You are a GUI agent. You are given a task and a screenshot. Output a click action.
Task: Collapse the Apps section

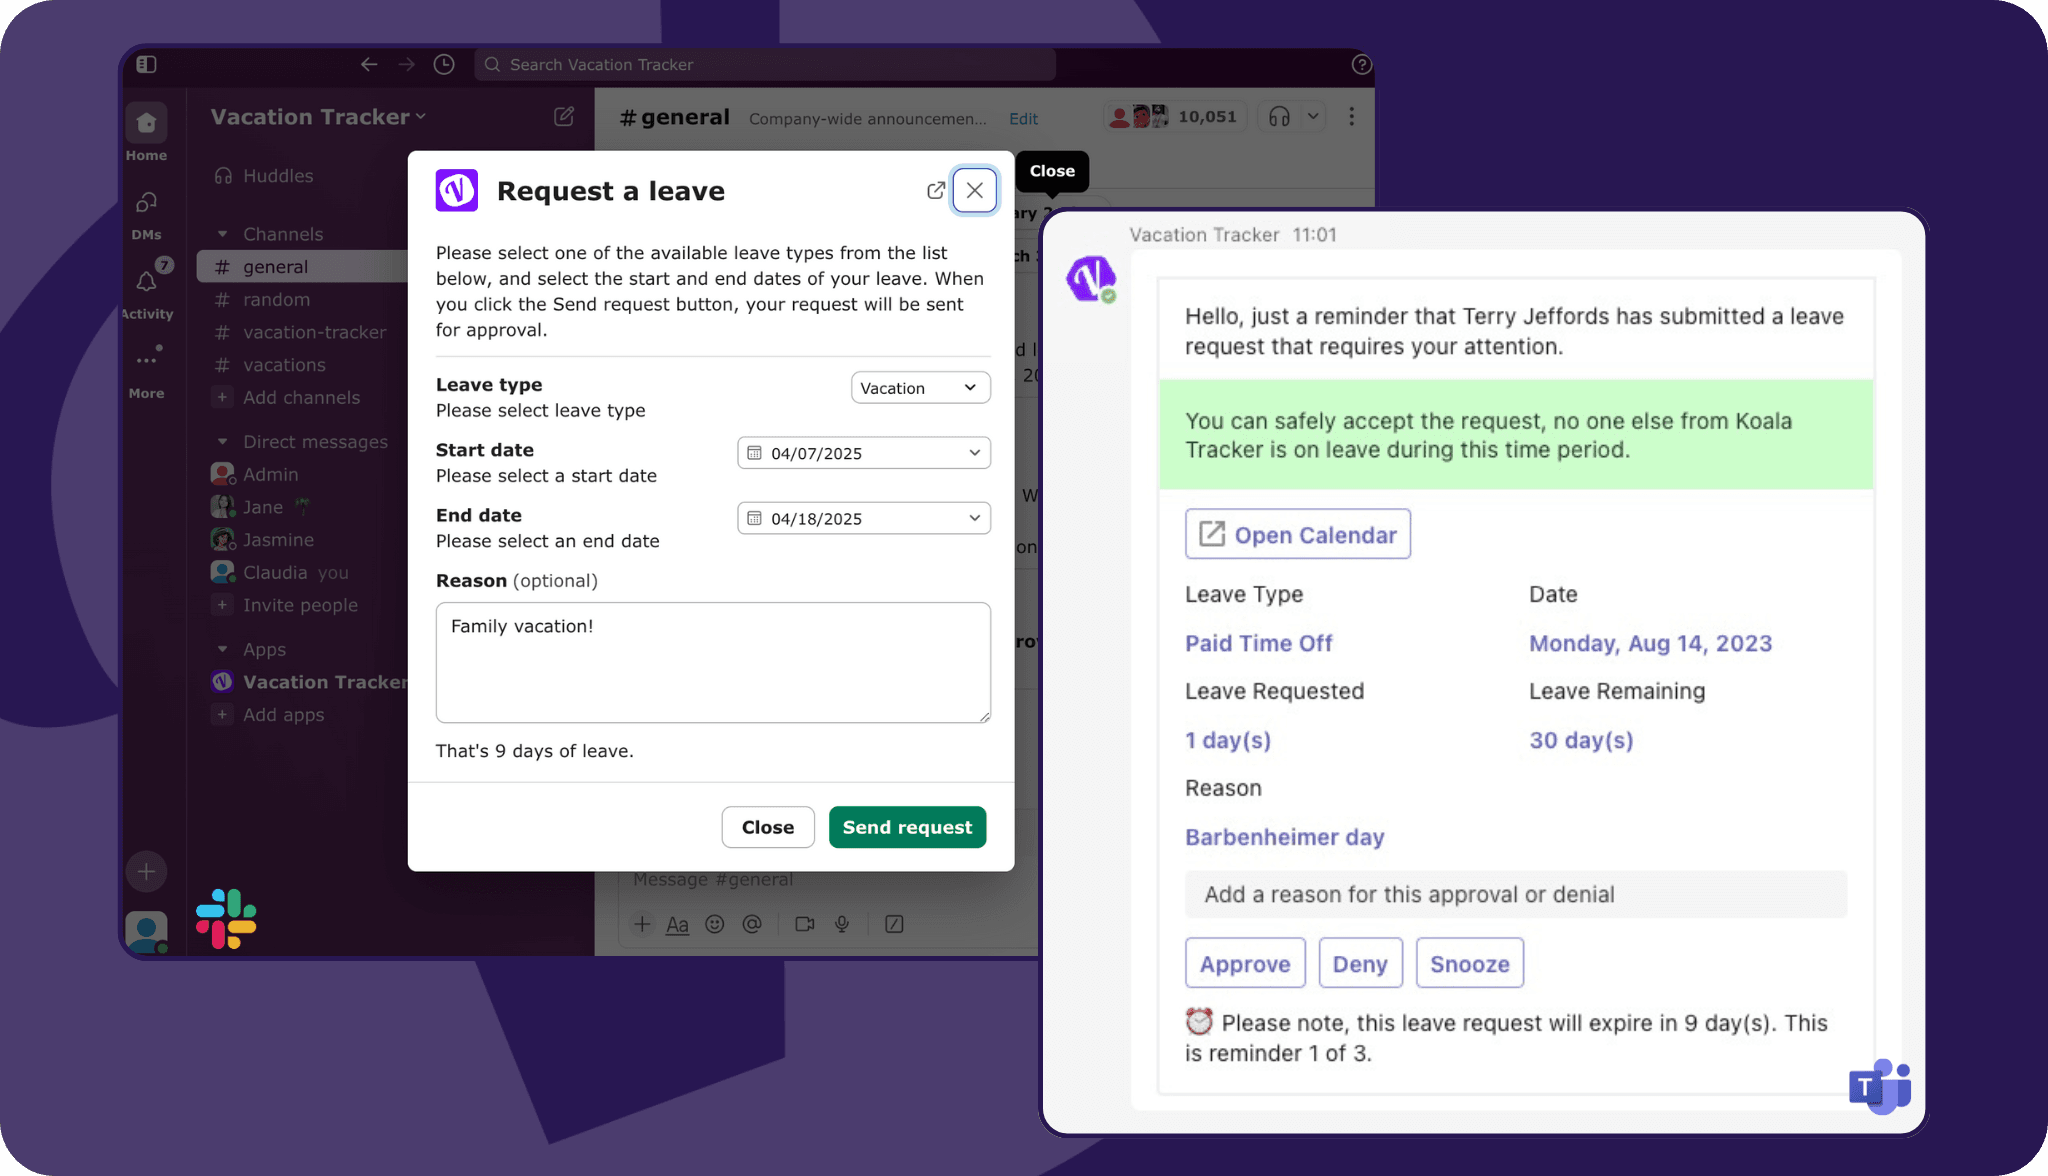tap(222, 649)
